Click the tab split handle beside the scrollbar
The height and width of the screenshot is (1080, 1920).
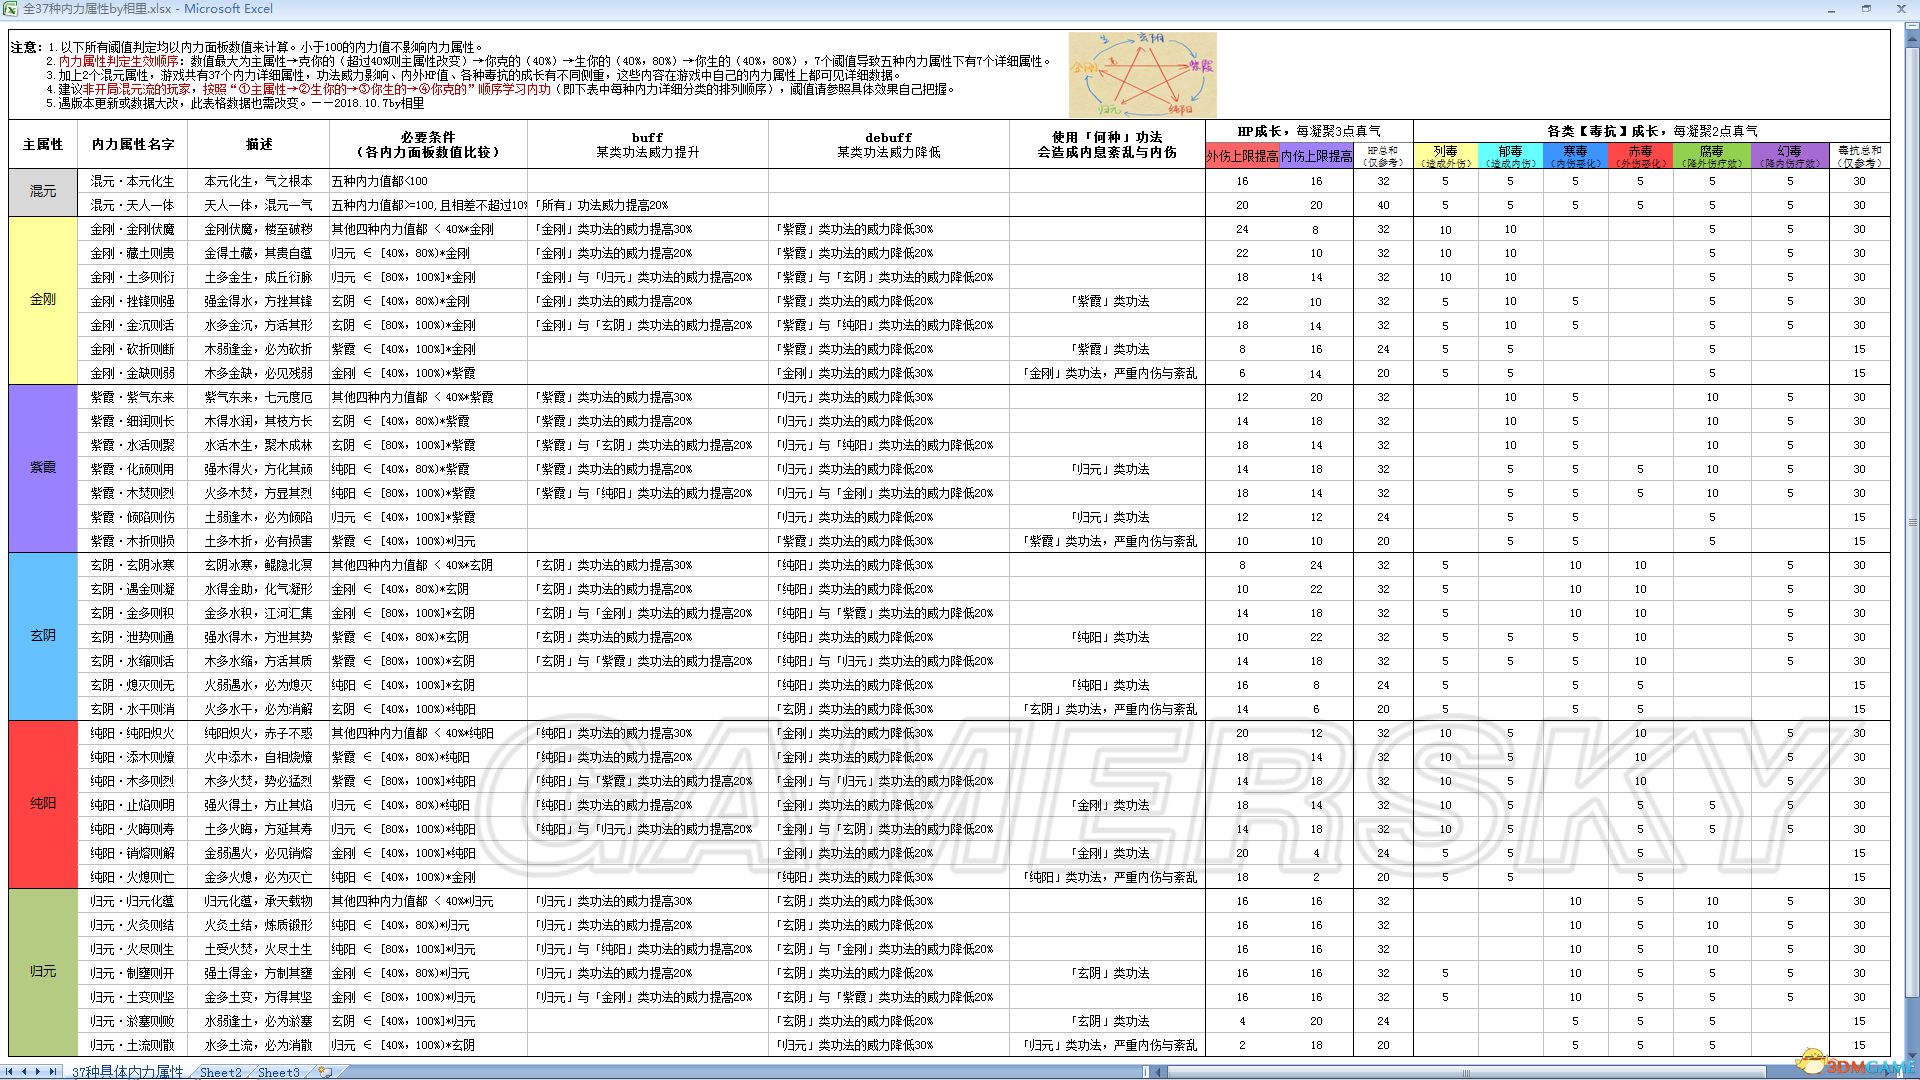point(1146,1072)
